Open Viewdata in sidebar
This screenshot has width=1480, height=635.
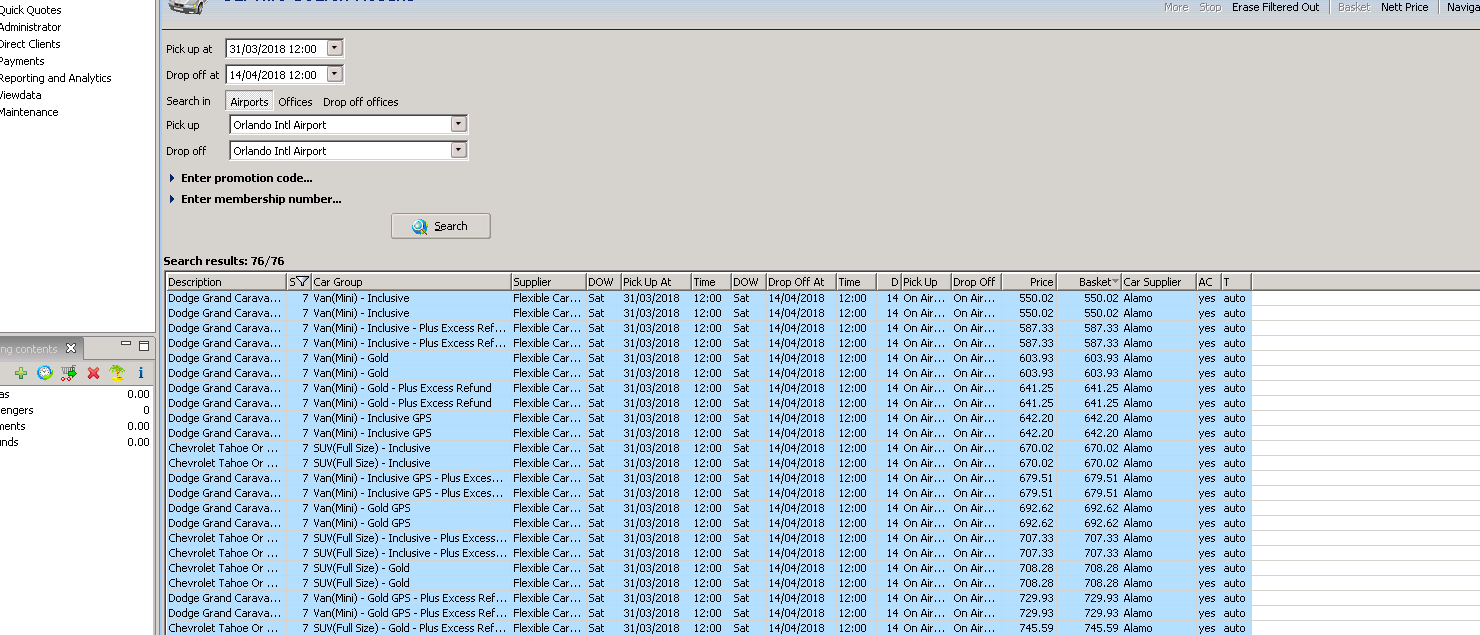pyautogui.click(x=21, y=95)
